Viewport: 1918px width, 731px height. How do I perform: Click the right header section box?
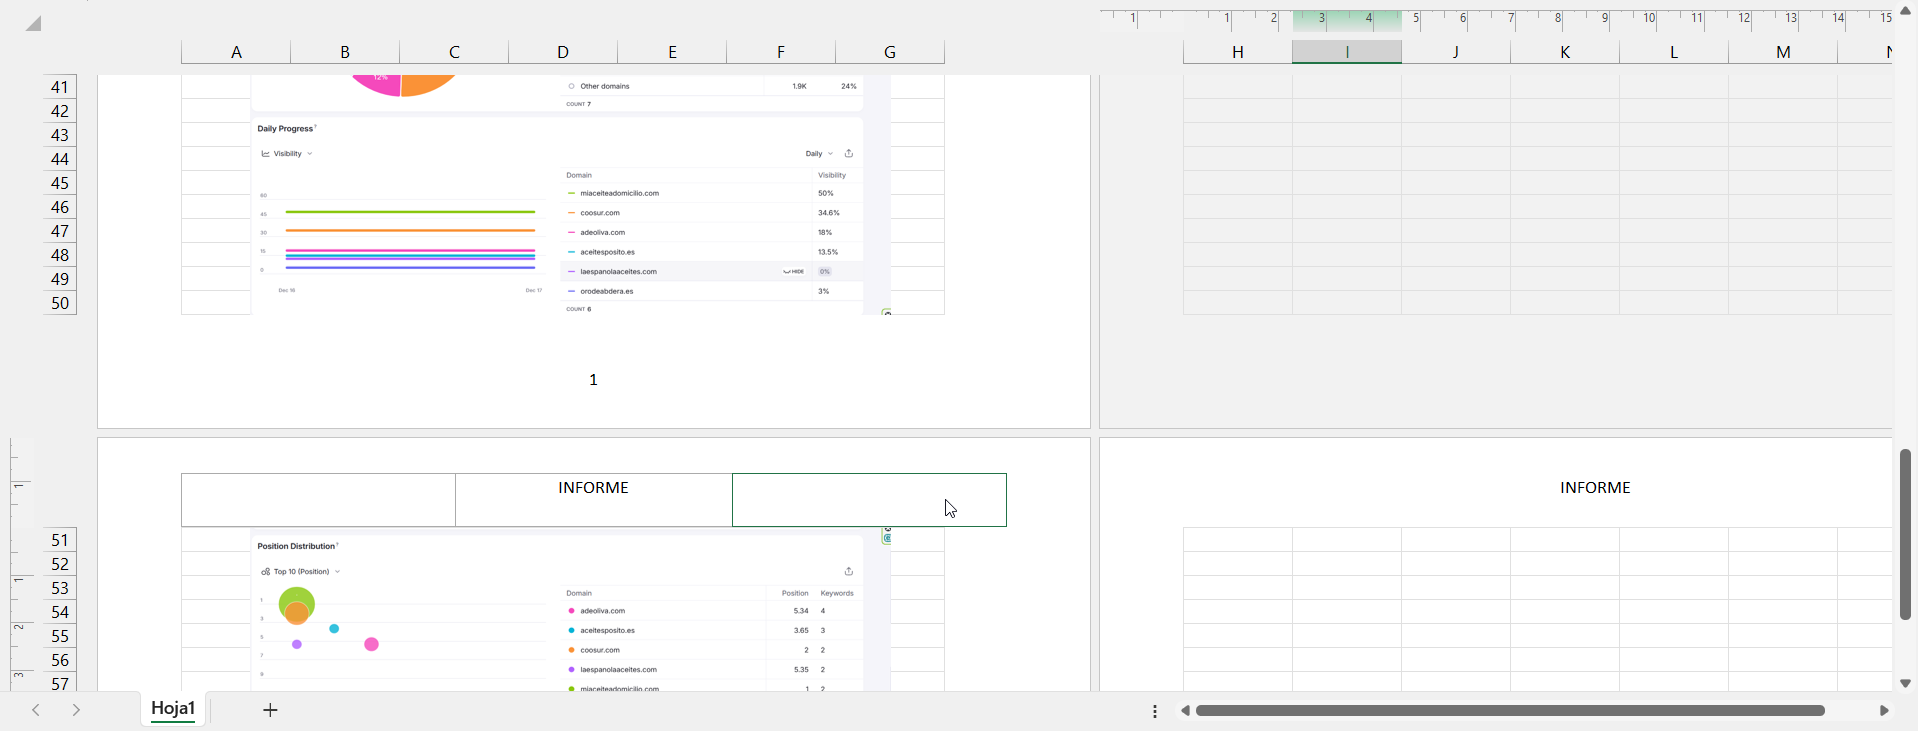(x=868, y=499)
